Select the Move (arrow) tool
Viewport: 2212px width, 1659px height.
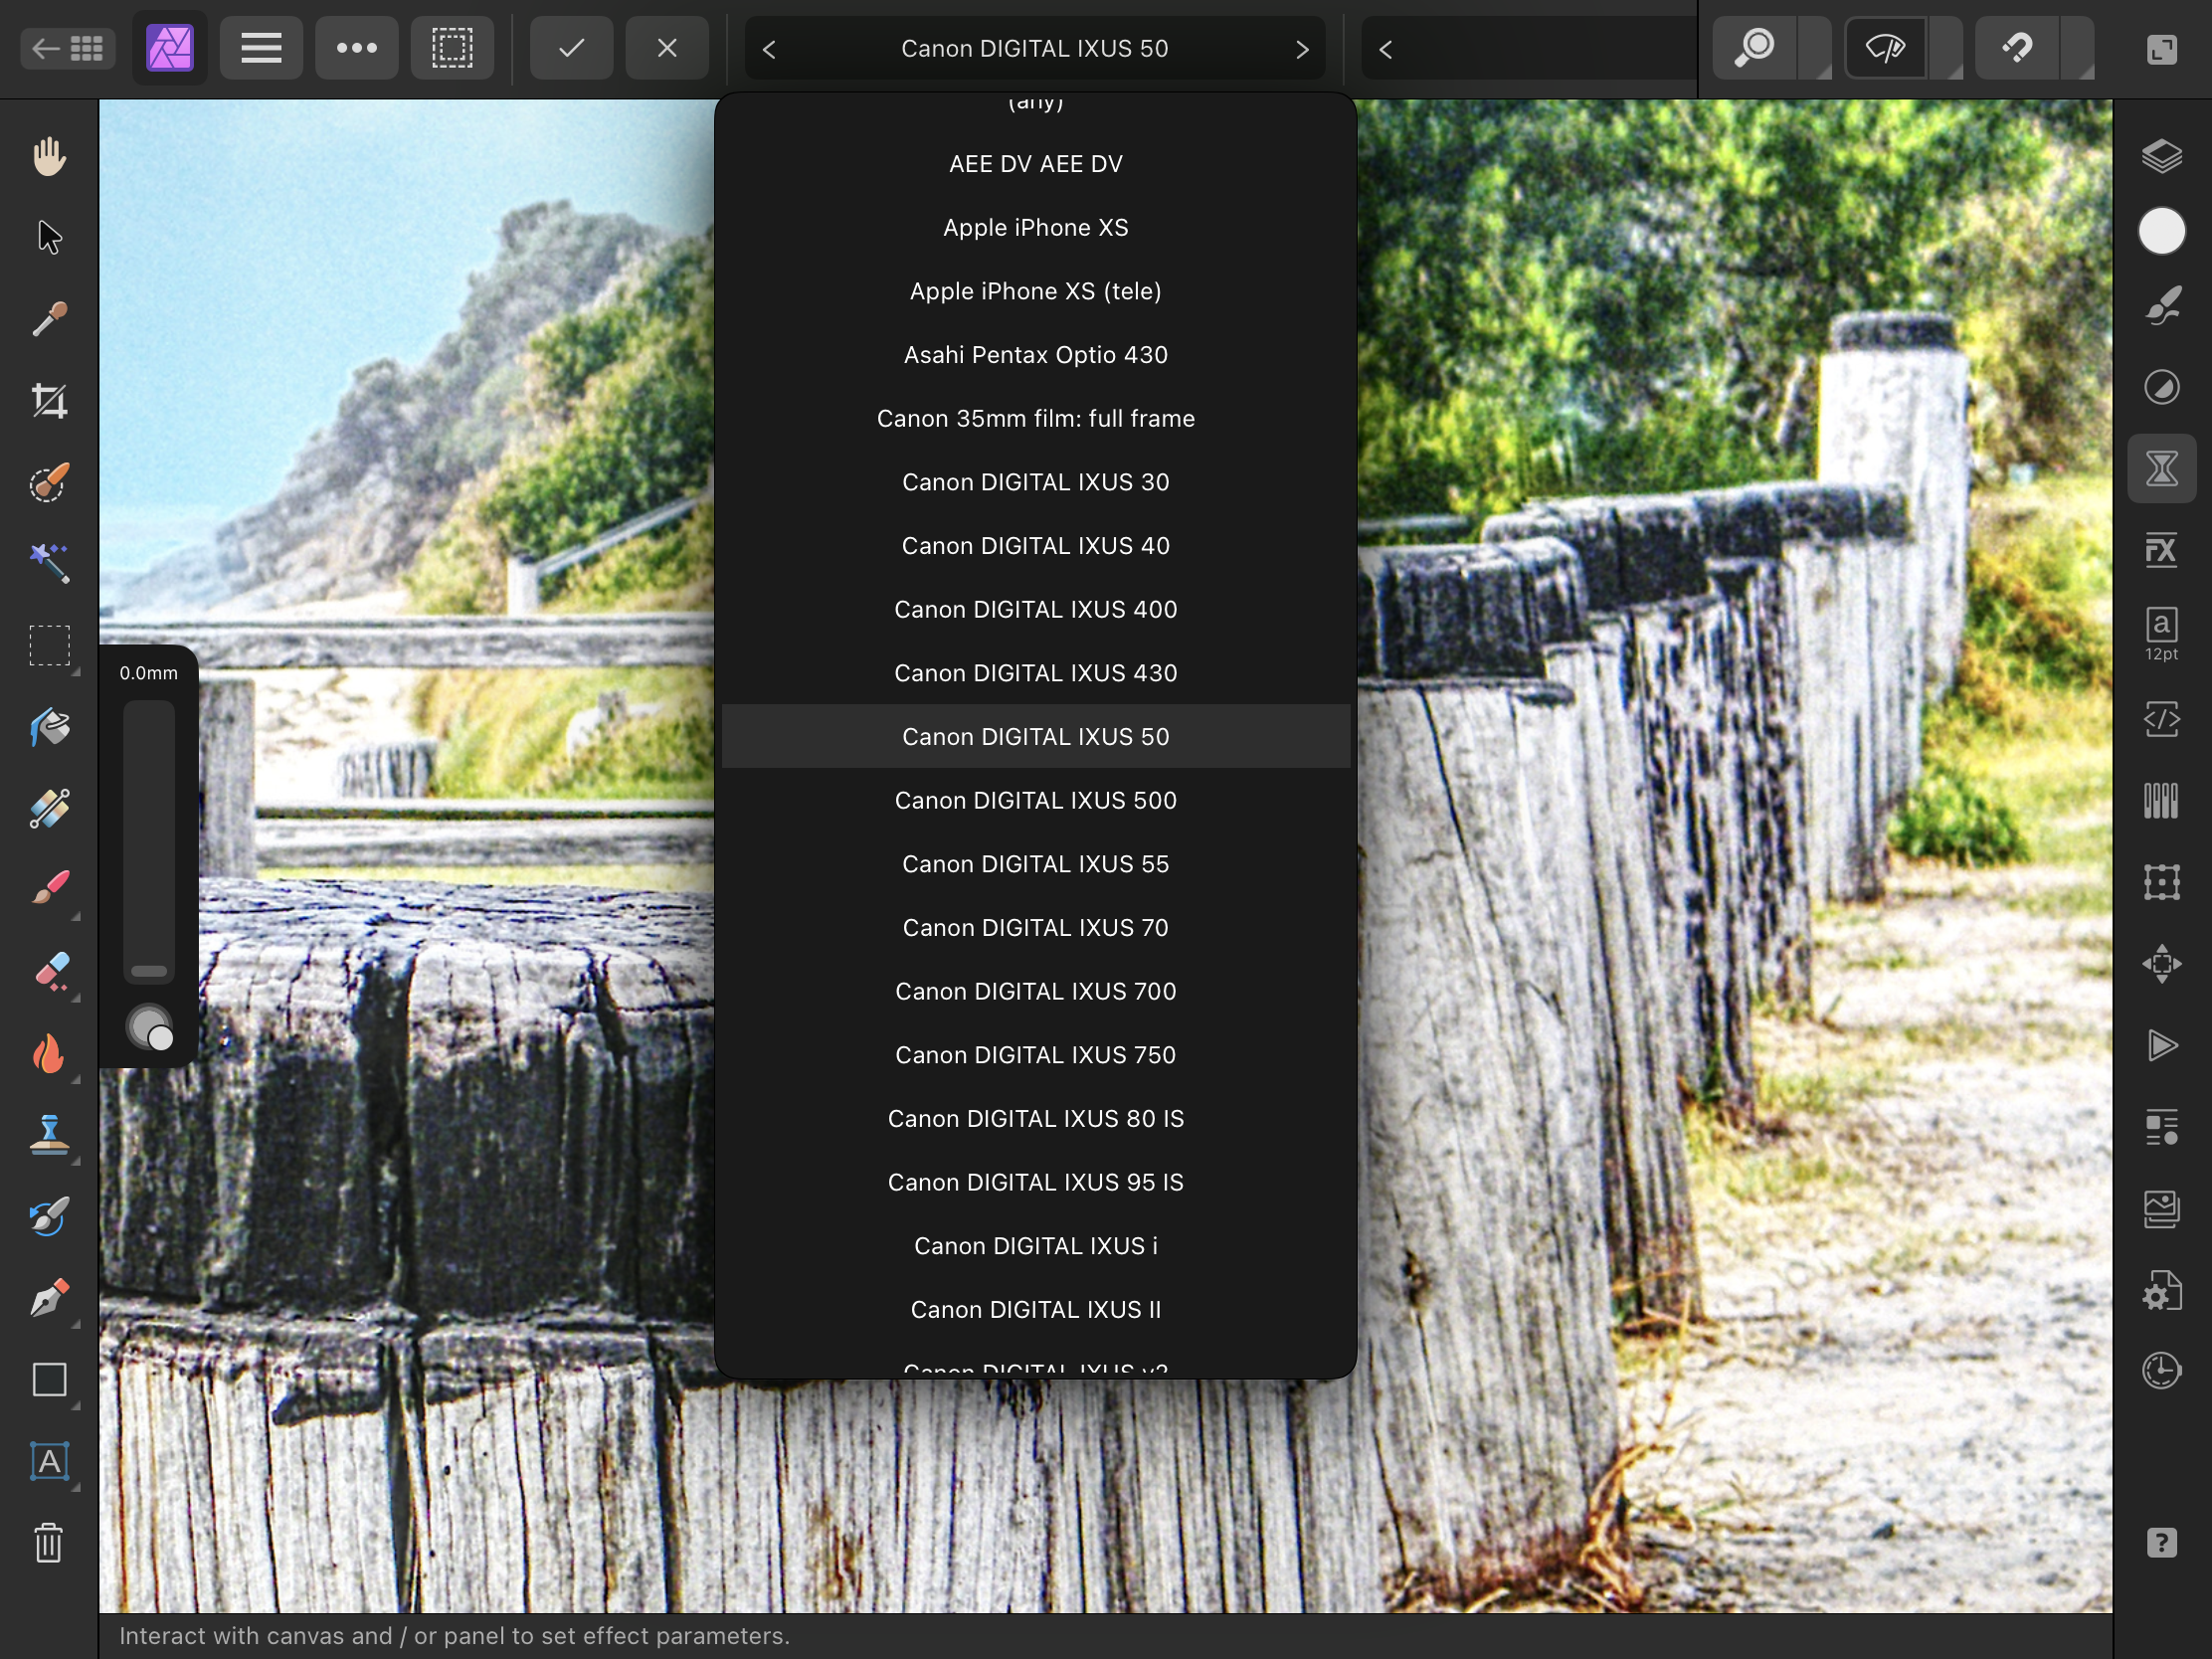49,238
